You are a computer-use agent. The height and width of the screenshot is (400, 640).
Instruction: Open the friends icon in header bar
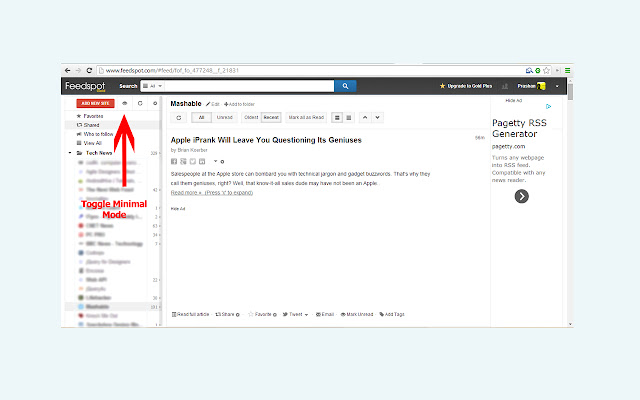(x=505, y=86)
